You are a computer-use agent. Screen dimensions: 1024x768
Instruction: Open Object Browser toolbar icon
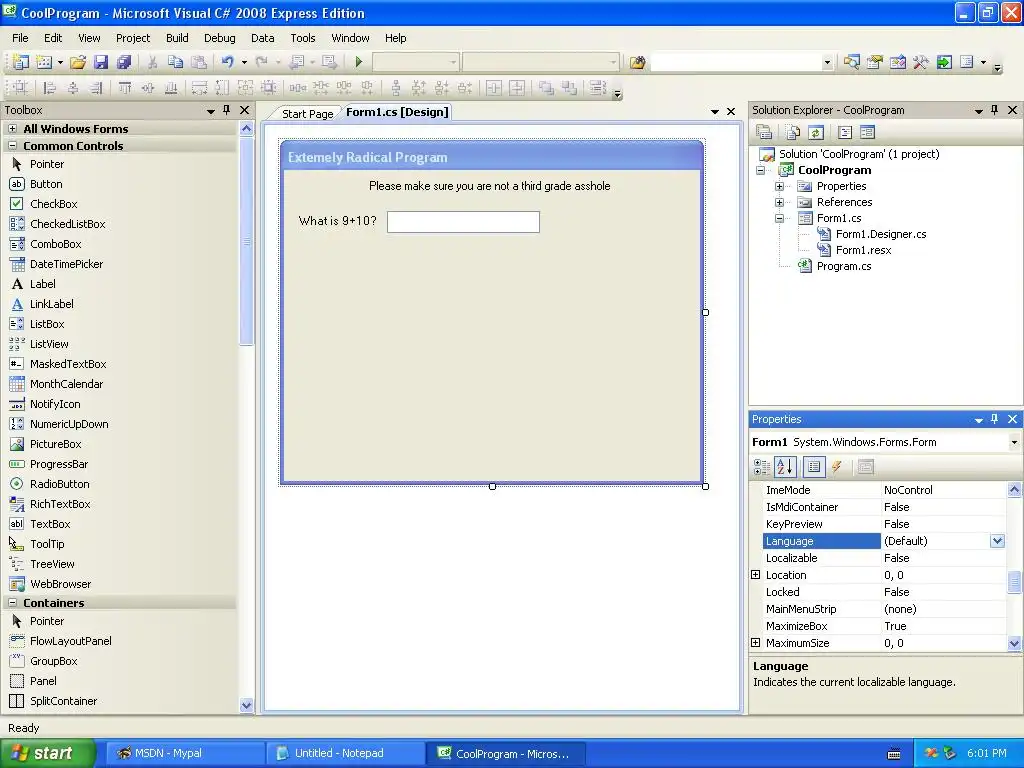coord(897,62)
